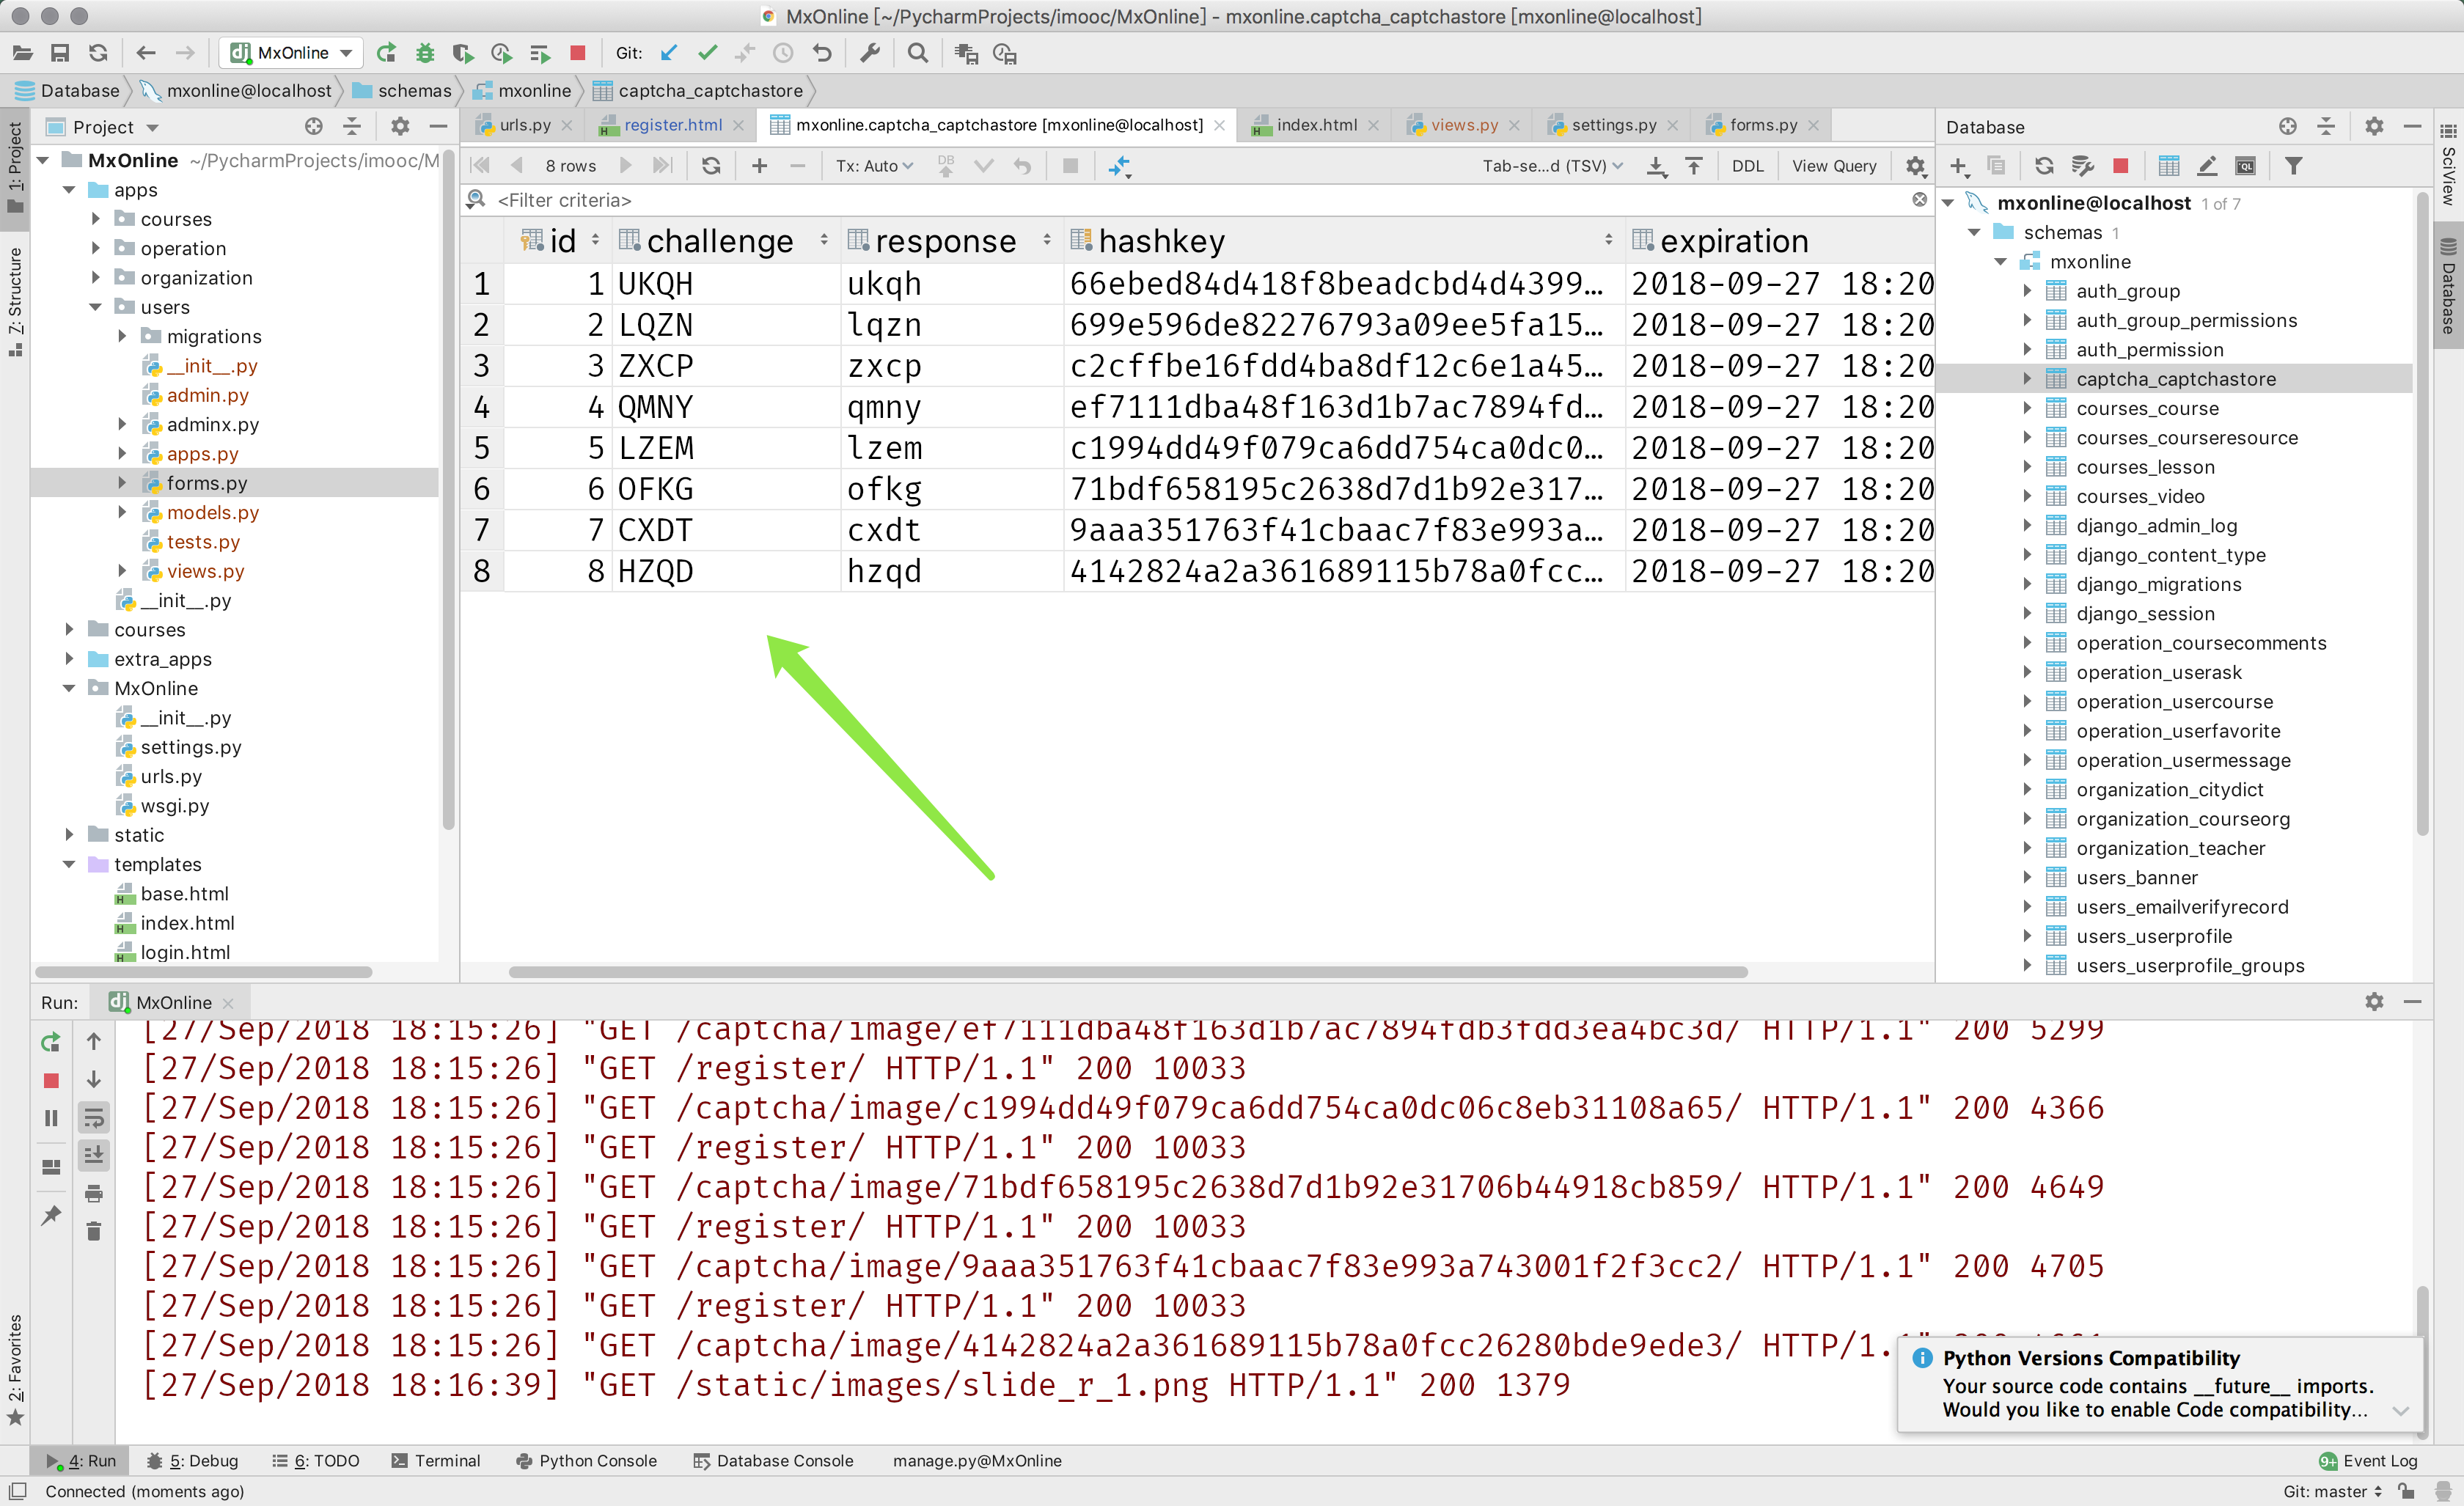Click the Debug bug icon in toolbar
The image size is (2464, 1506).
coord(425,53)
